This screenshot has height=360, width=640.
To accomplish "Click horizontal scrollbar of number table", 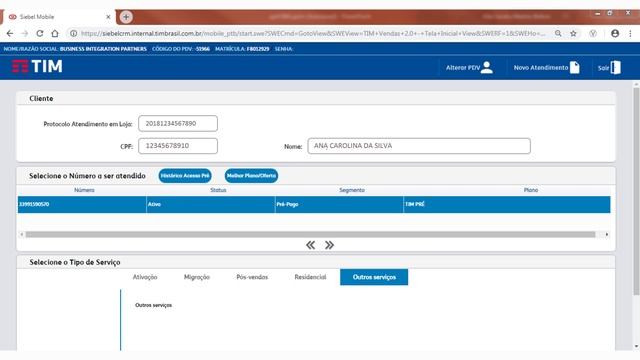I will 310,234.
